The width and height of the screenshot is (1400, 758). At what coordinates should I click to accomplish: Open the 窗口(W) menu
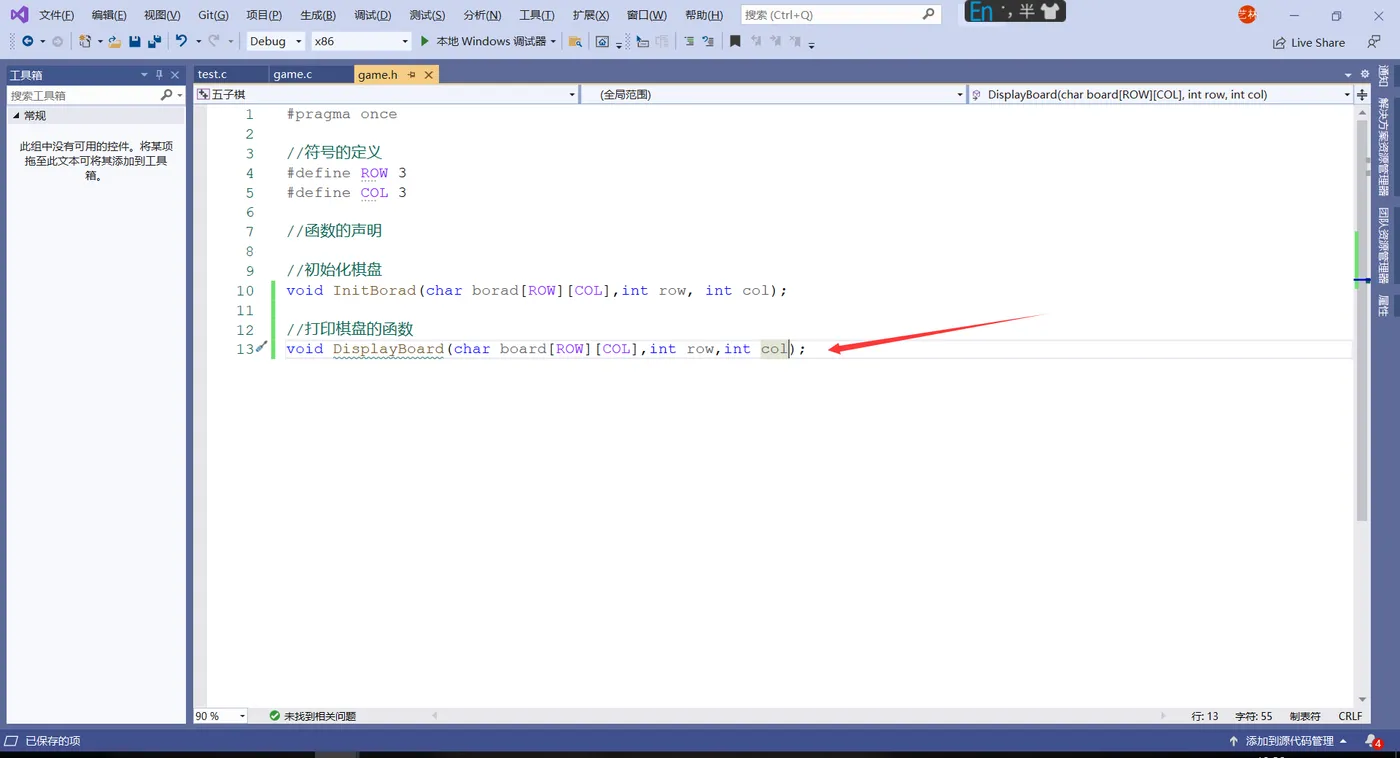tap(646, 15)
